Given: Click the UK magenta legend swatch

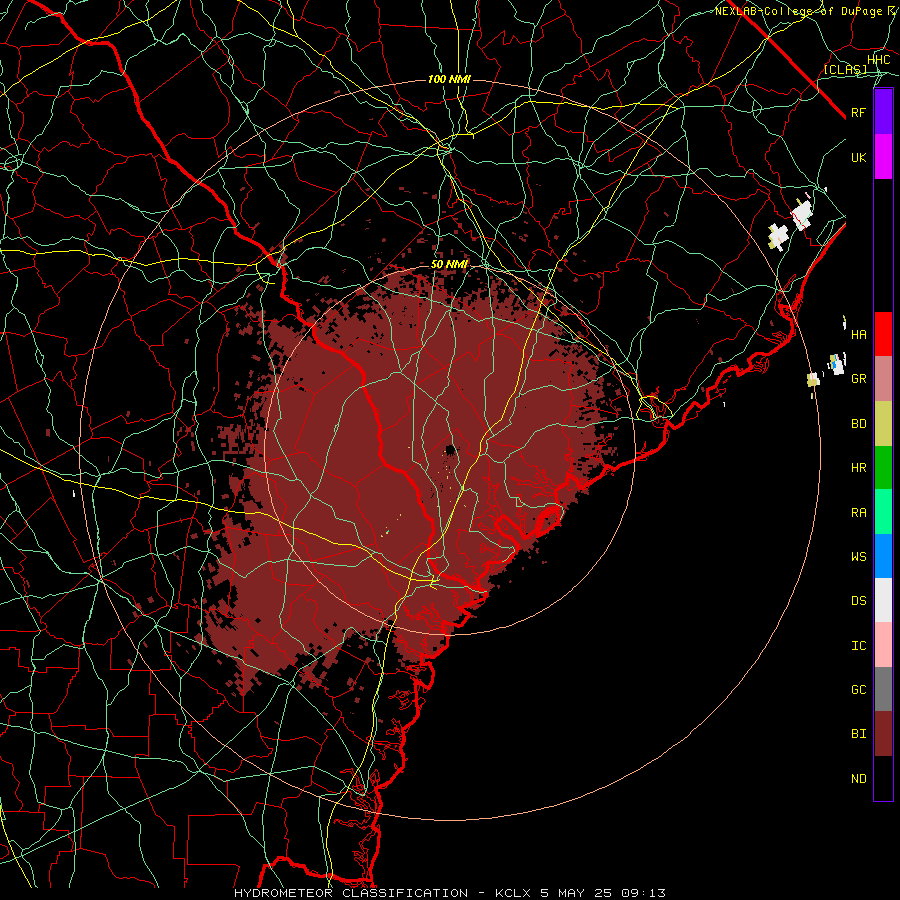Looking at the screenshot, I should pyautogui.click(x=883, y=157).
